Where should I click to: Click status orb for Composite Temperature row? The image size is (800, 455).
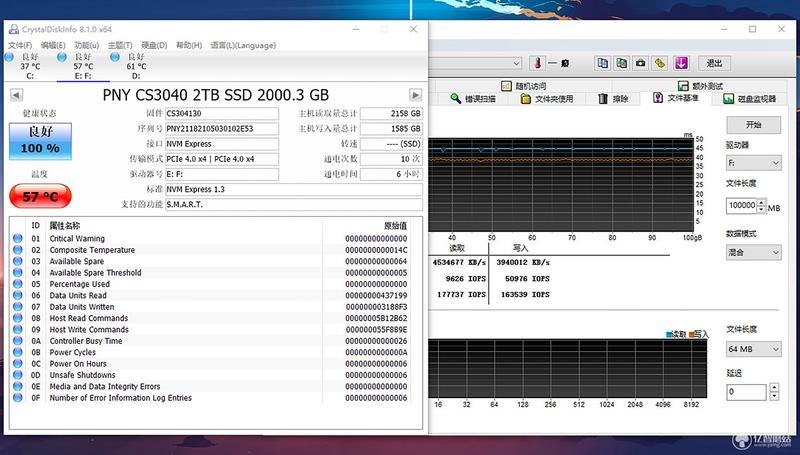(x=18, y=249)
